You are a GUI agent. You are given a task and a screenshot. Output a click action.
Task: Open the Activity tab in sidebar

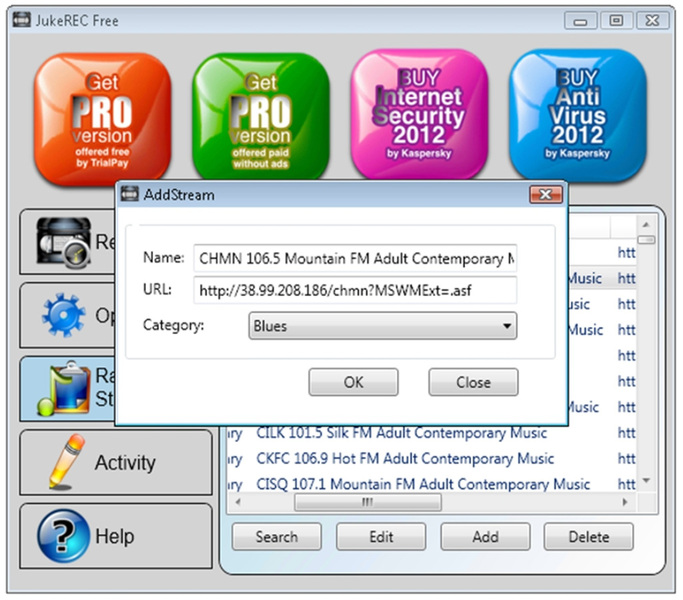pyautogui.click(x=116, y=462)
